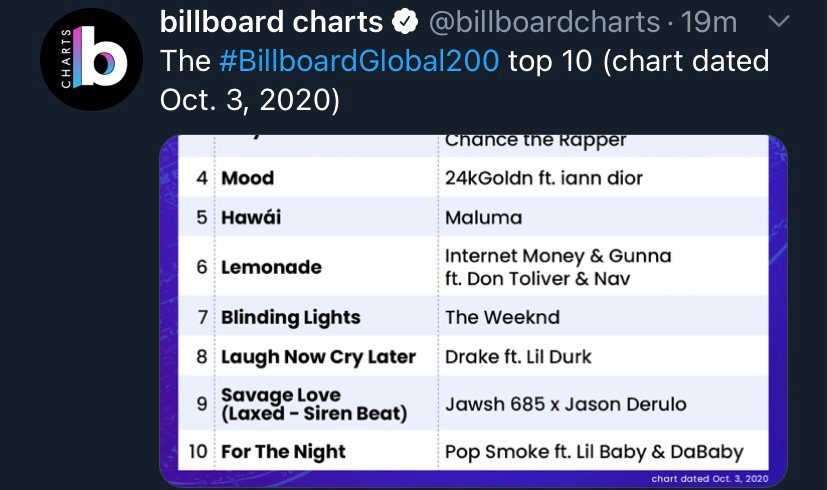
Task: Click the 19m tweet timestamp
Action: tap(708, 22)
